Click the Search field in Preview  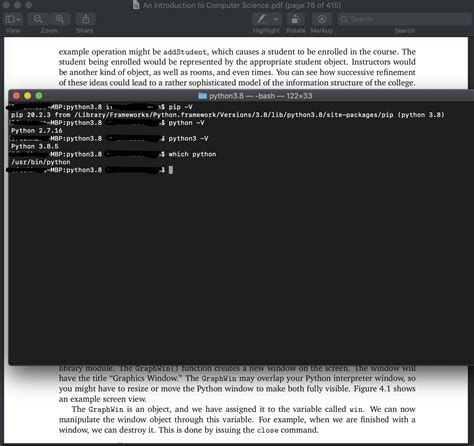(x=404, y=19)
